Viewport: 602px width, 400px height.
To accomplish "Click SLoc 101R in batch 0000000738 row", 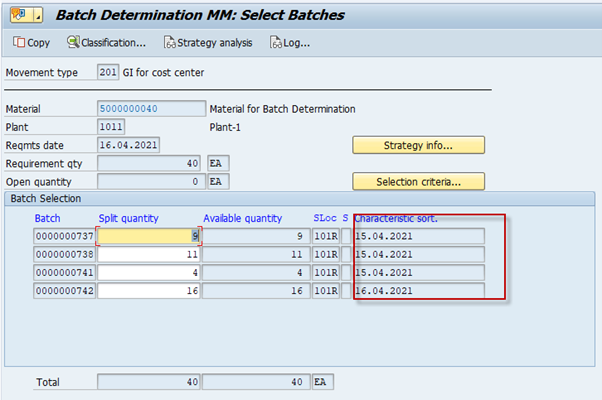I will point(326,254).
